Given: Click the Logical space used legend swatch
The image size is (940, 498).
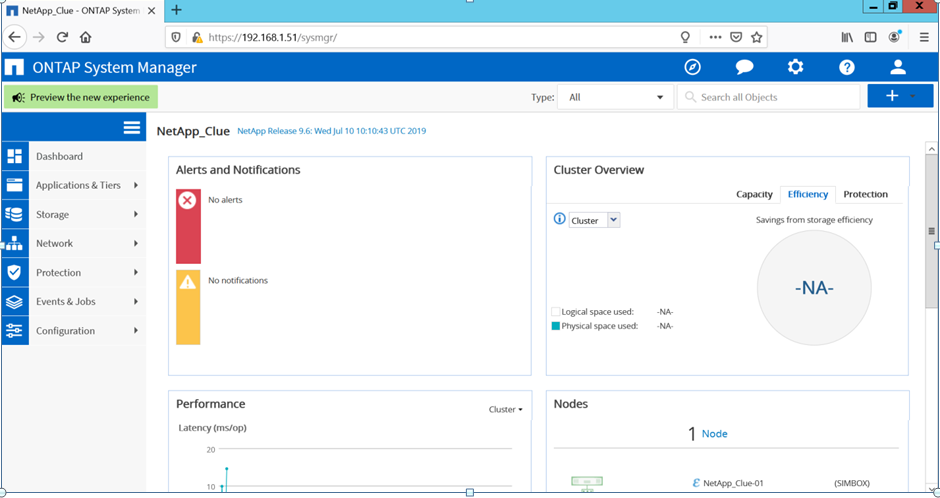Looking at the screenshot, I should pyautogui.click(x=556, y=312).
